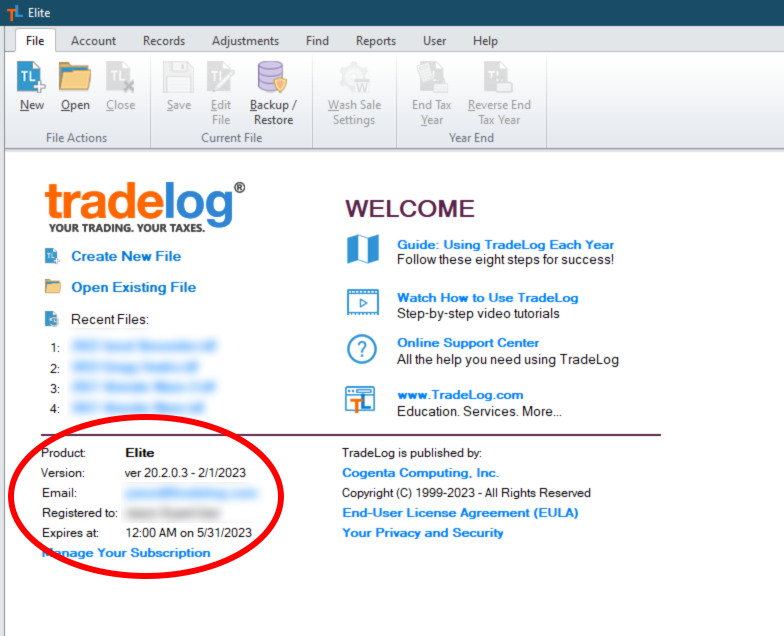Viewport: 784px width, 636px height.
Task: Click the map guide icon under Welcome
Action: (363, 248)
